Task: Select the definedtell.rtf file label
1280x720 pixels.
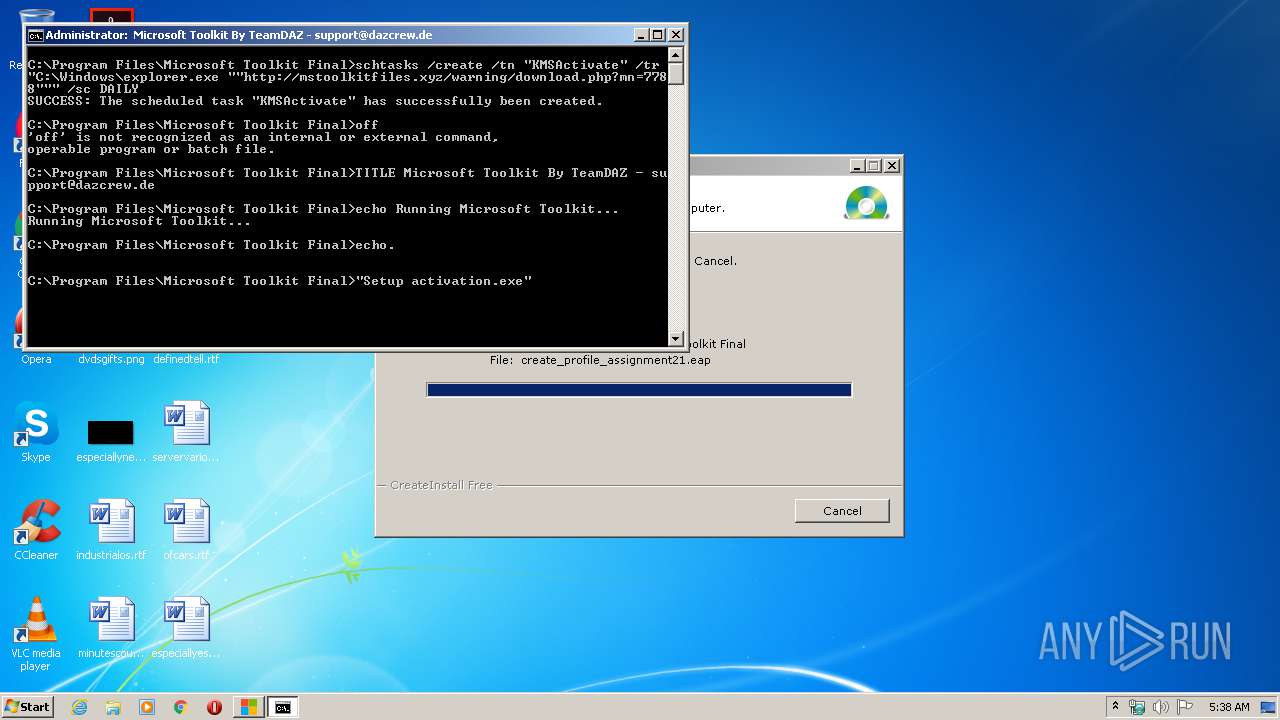Action: 186,359
